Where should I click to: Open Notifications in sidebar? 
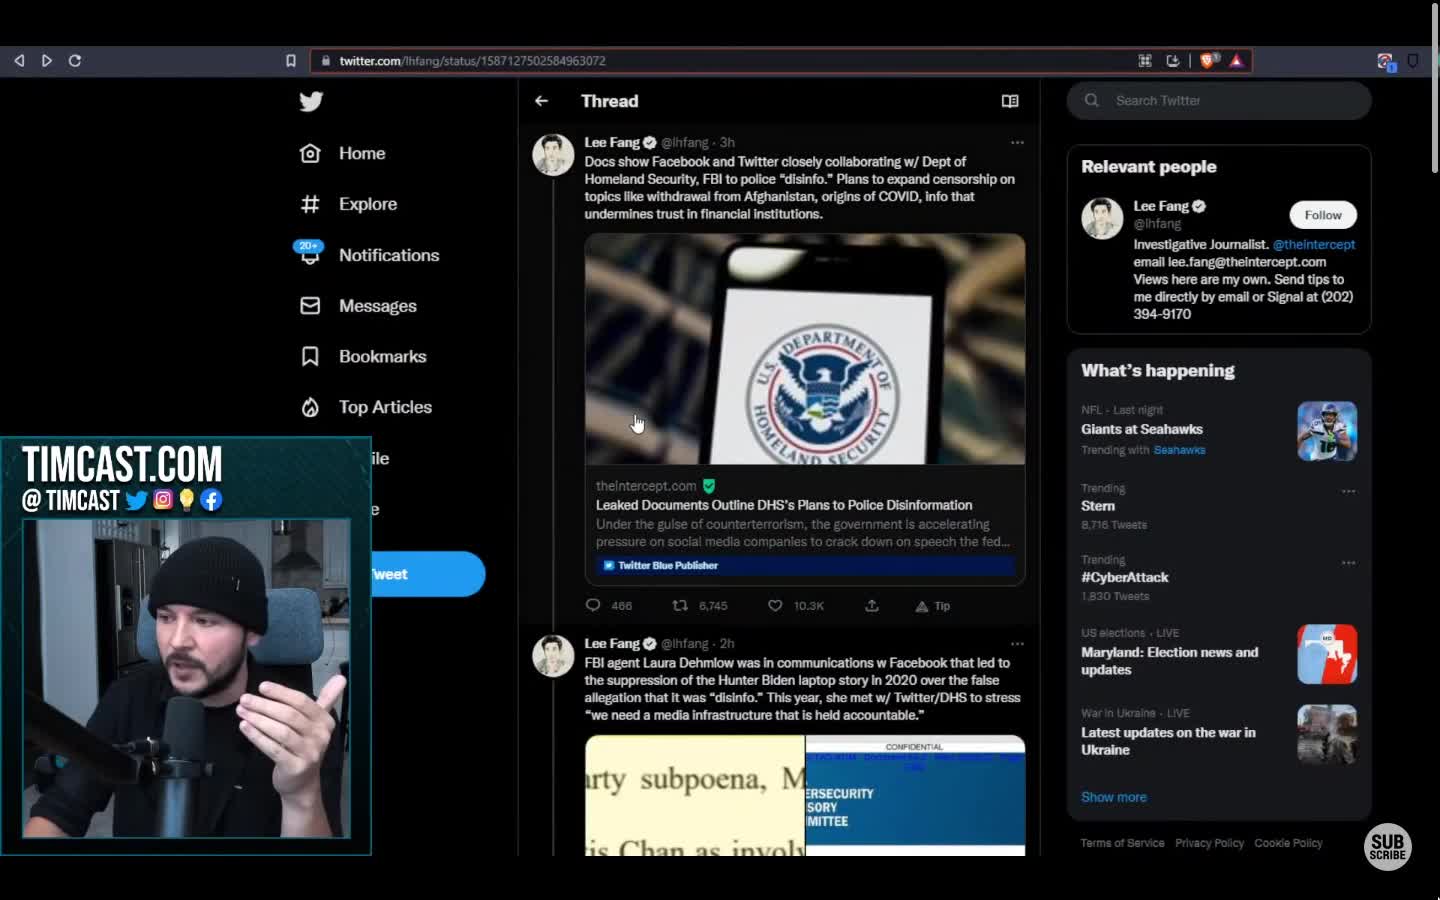pos(369,255)
